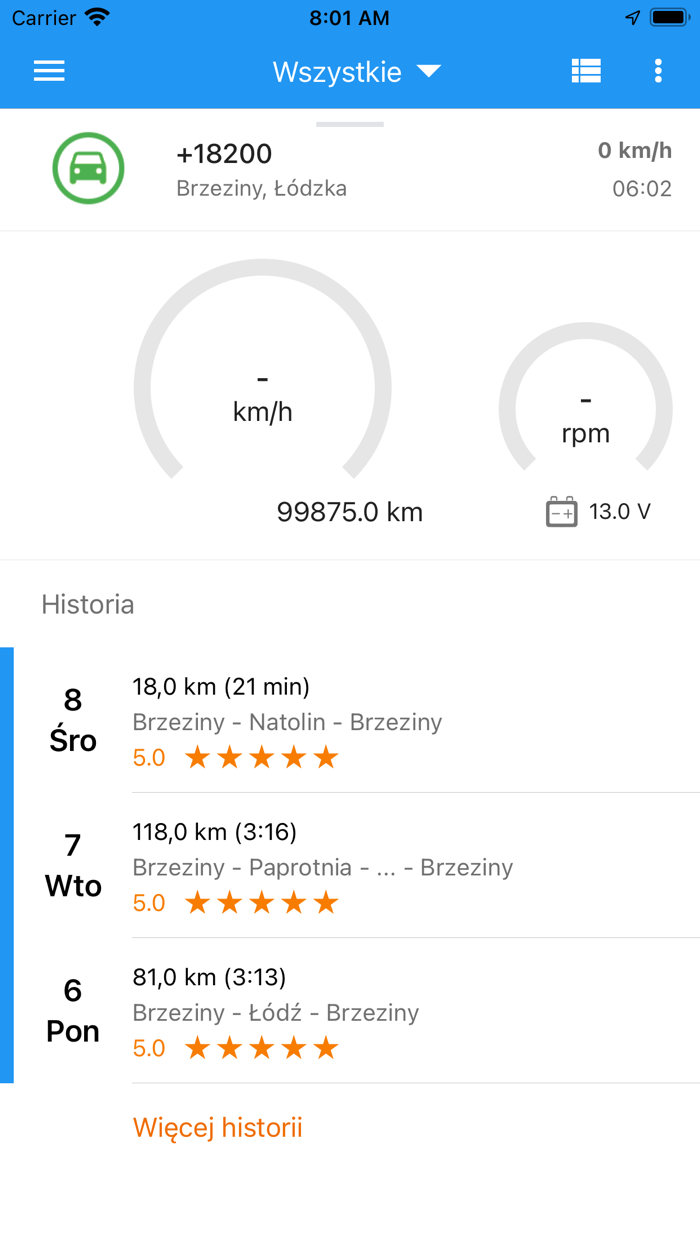Toggle the third star of Monday's trip rating
This screenshot has width=700, height=1244.
[x=261, y=1048]
